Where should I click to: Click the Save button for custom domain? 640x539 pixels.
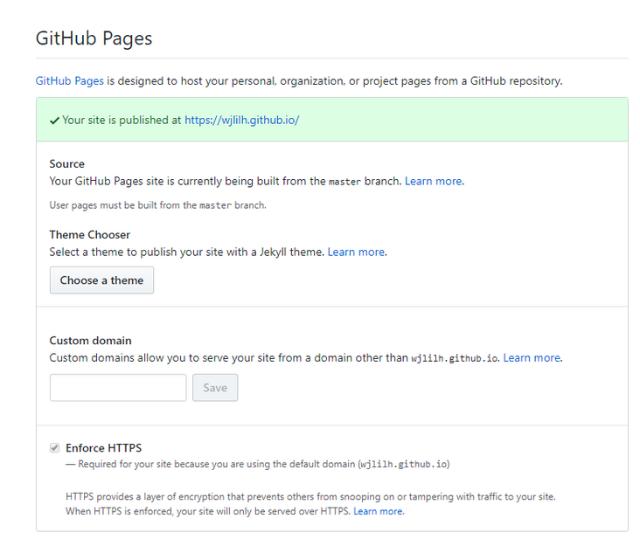[x=215, y=387]
